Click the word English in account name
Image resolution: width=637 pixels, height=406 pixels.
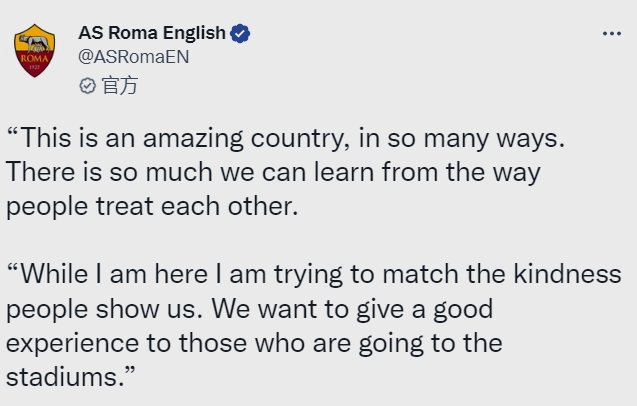point(194,33)
